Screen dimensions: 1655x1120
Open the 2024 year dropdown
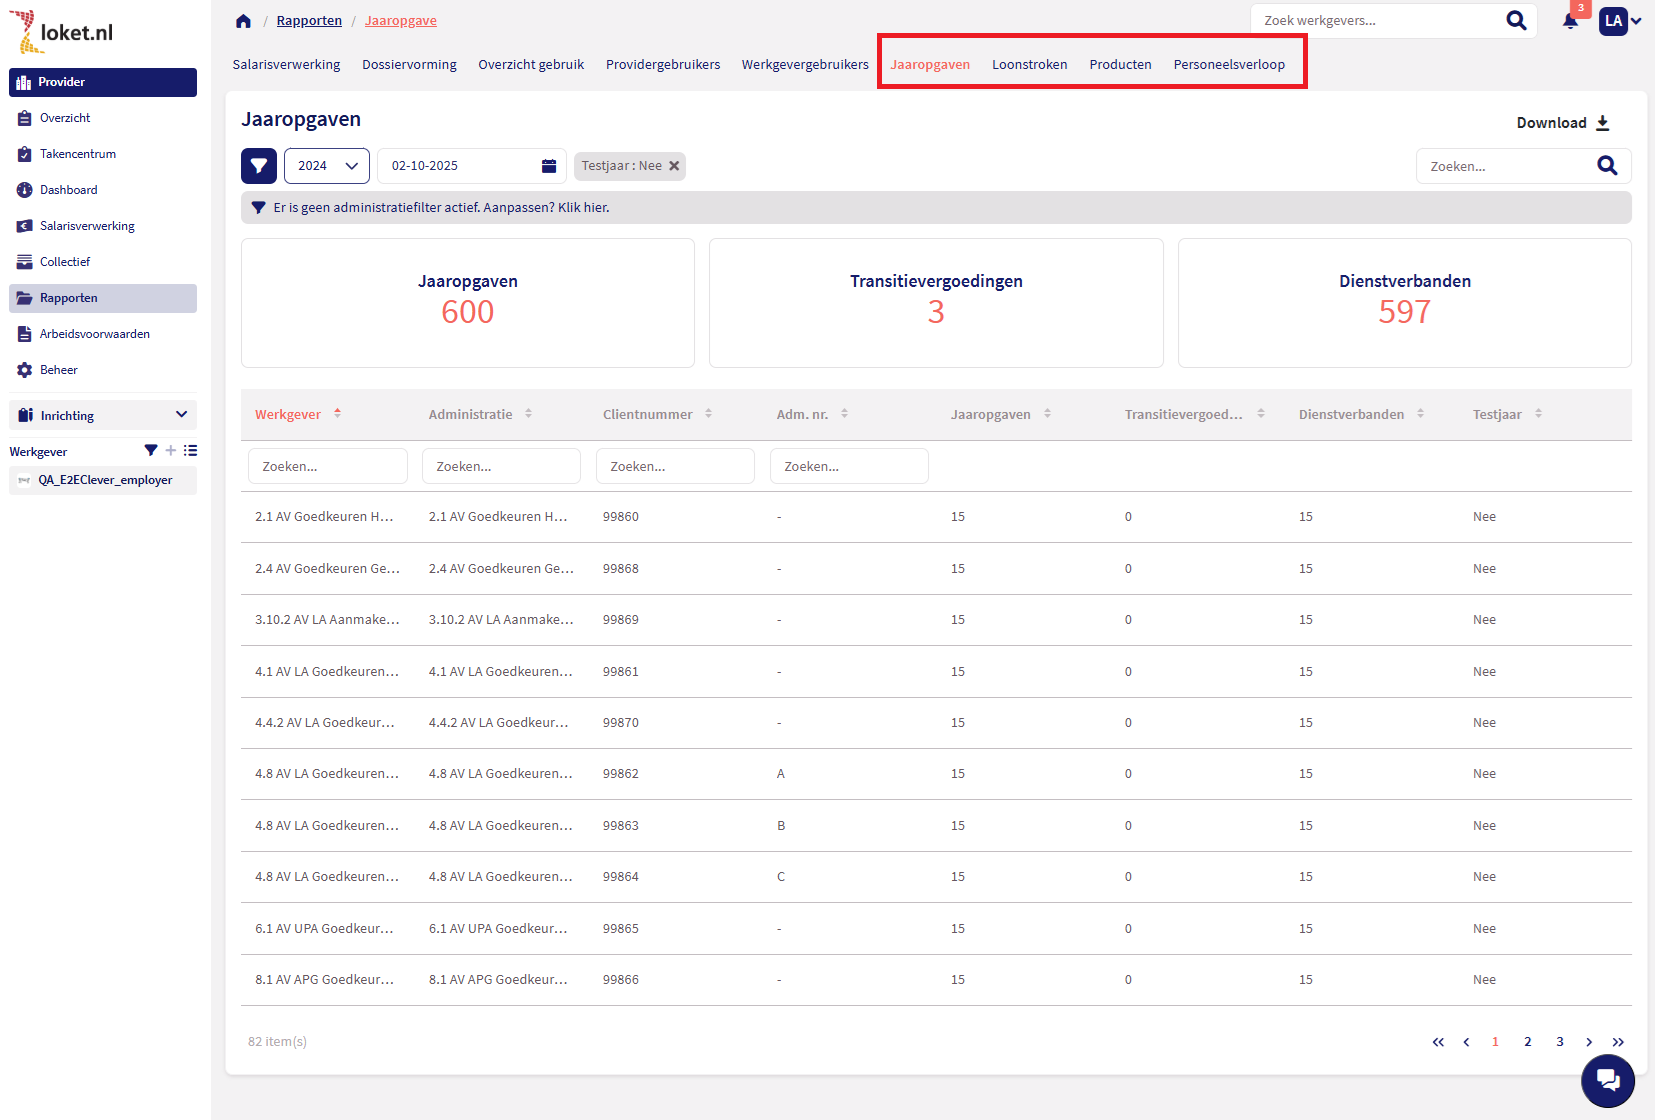click(x=327, y=166)
